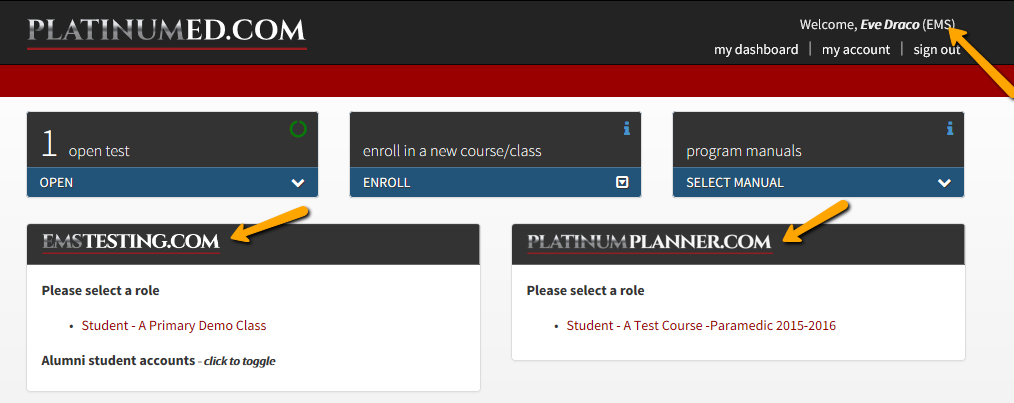Select Student - A Primary Demo Class
The width and height of the screenshot is (1014, 403).
pyautogui.click(x=174, y=325)
